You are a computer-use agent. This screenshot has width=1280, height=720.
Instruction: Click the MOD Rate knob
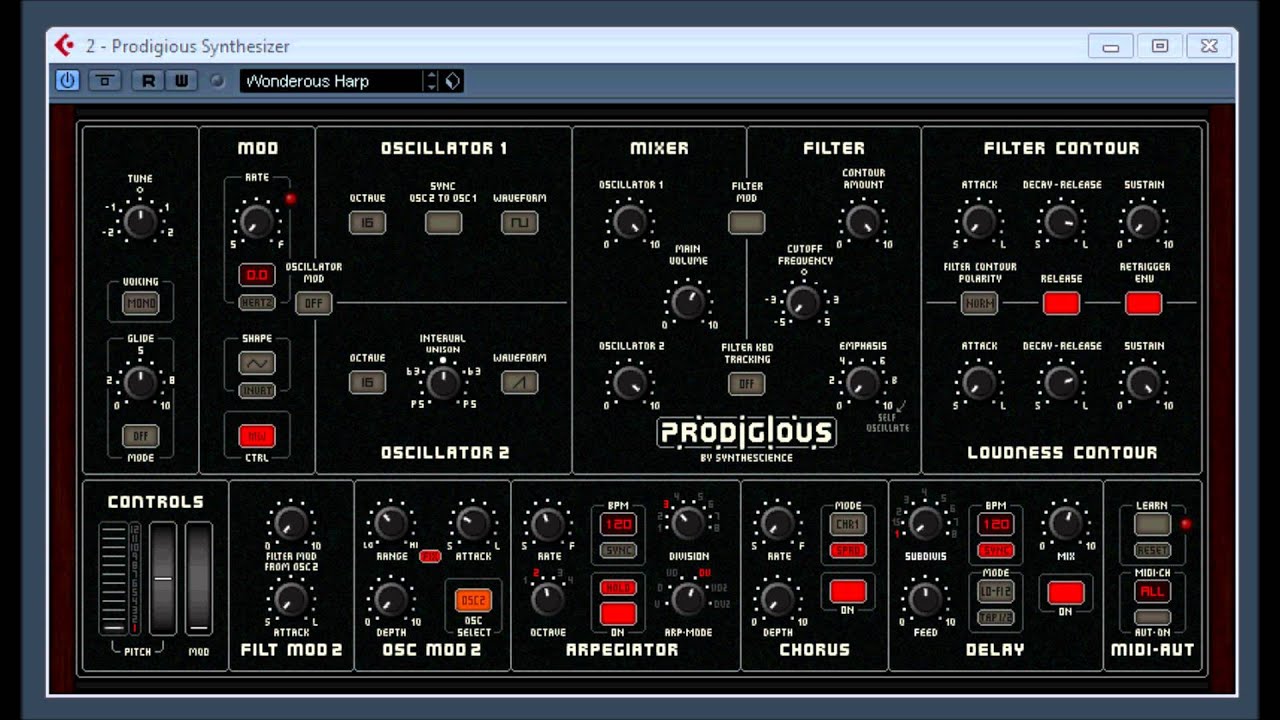tap(256, 220)
